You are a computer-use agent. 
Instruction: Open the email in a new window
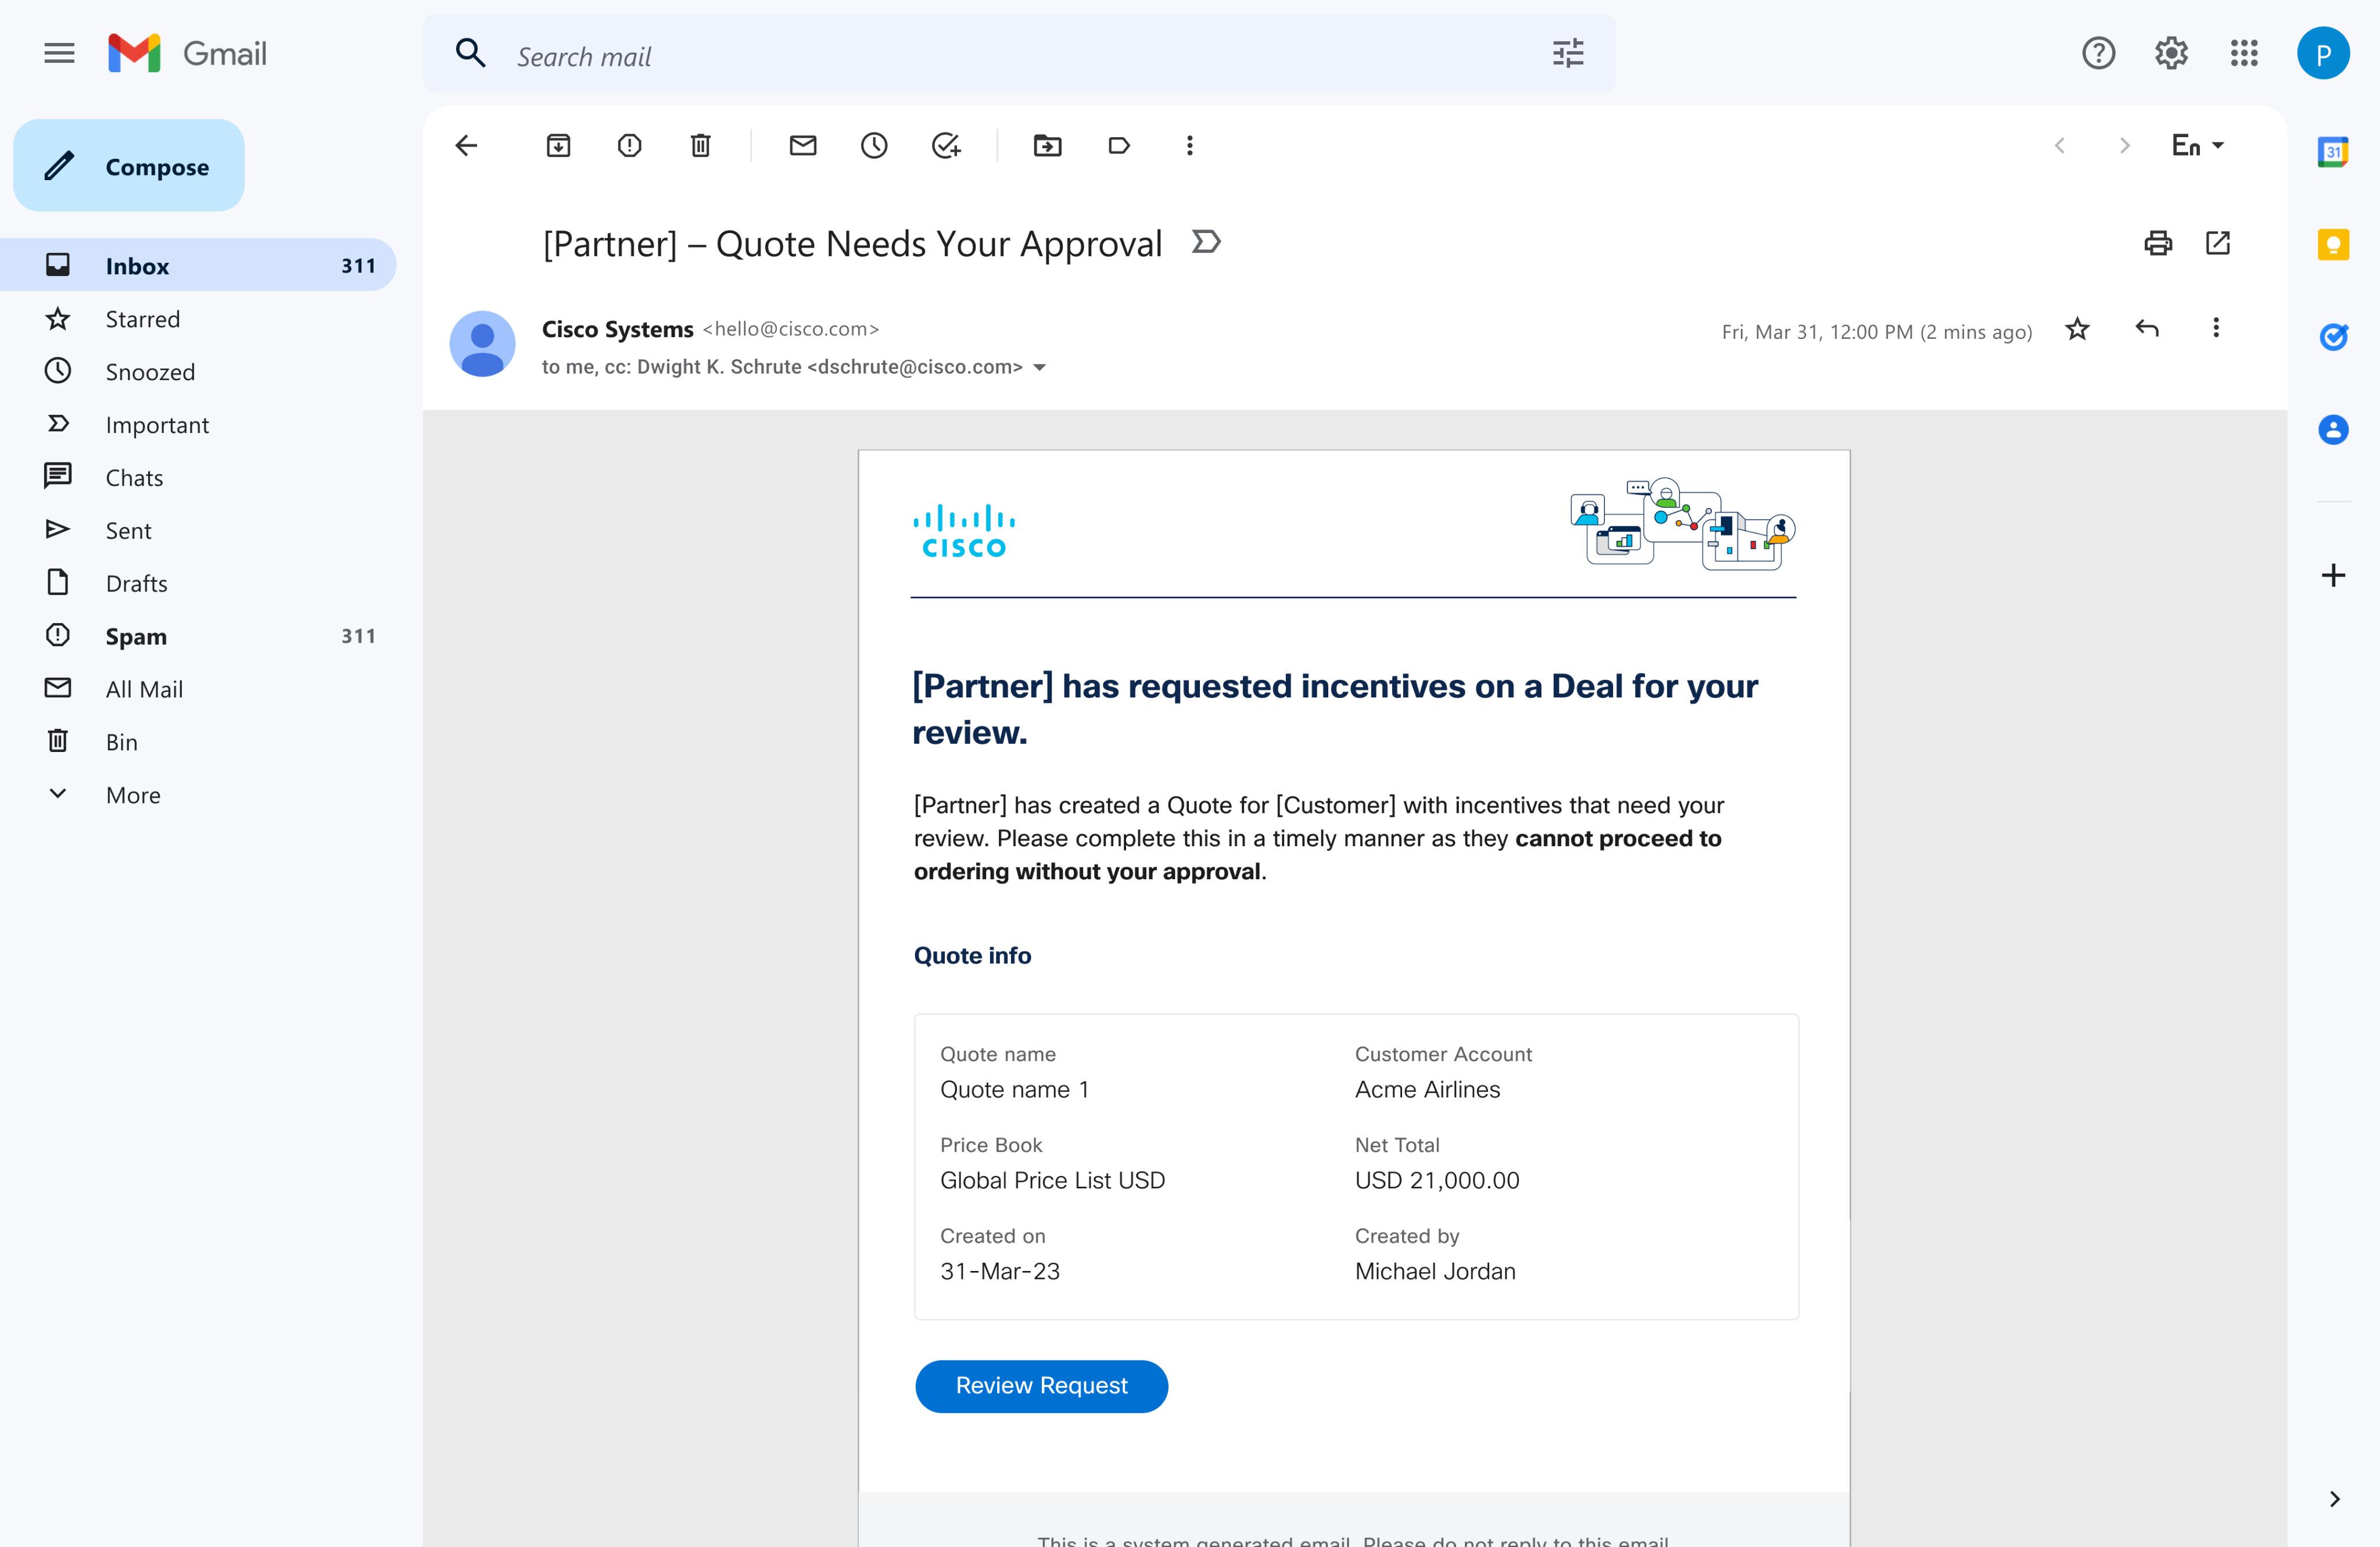point(2217,243)
